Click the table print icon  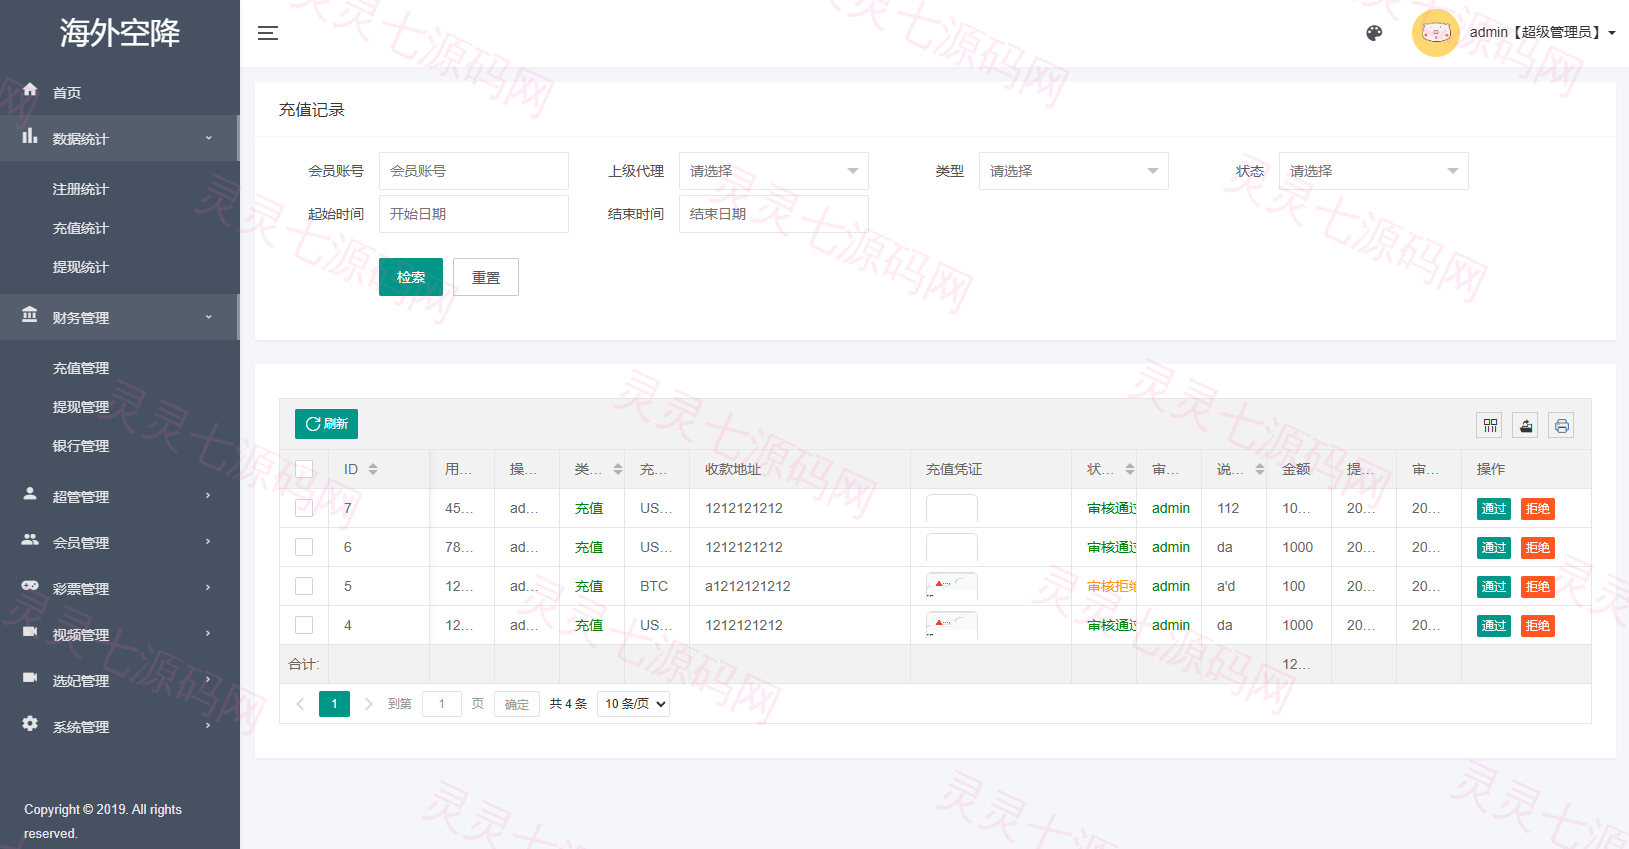tap(1562, 426)
